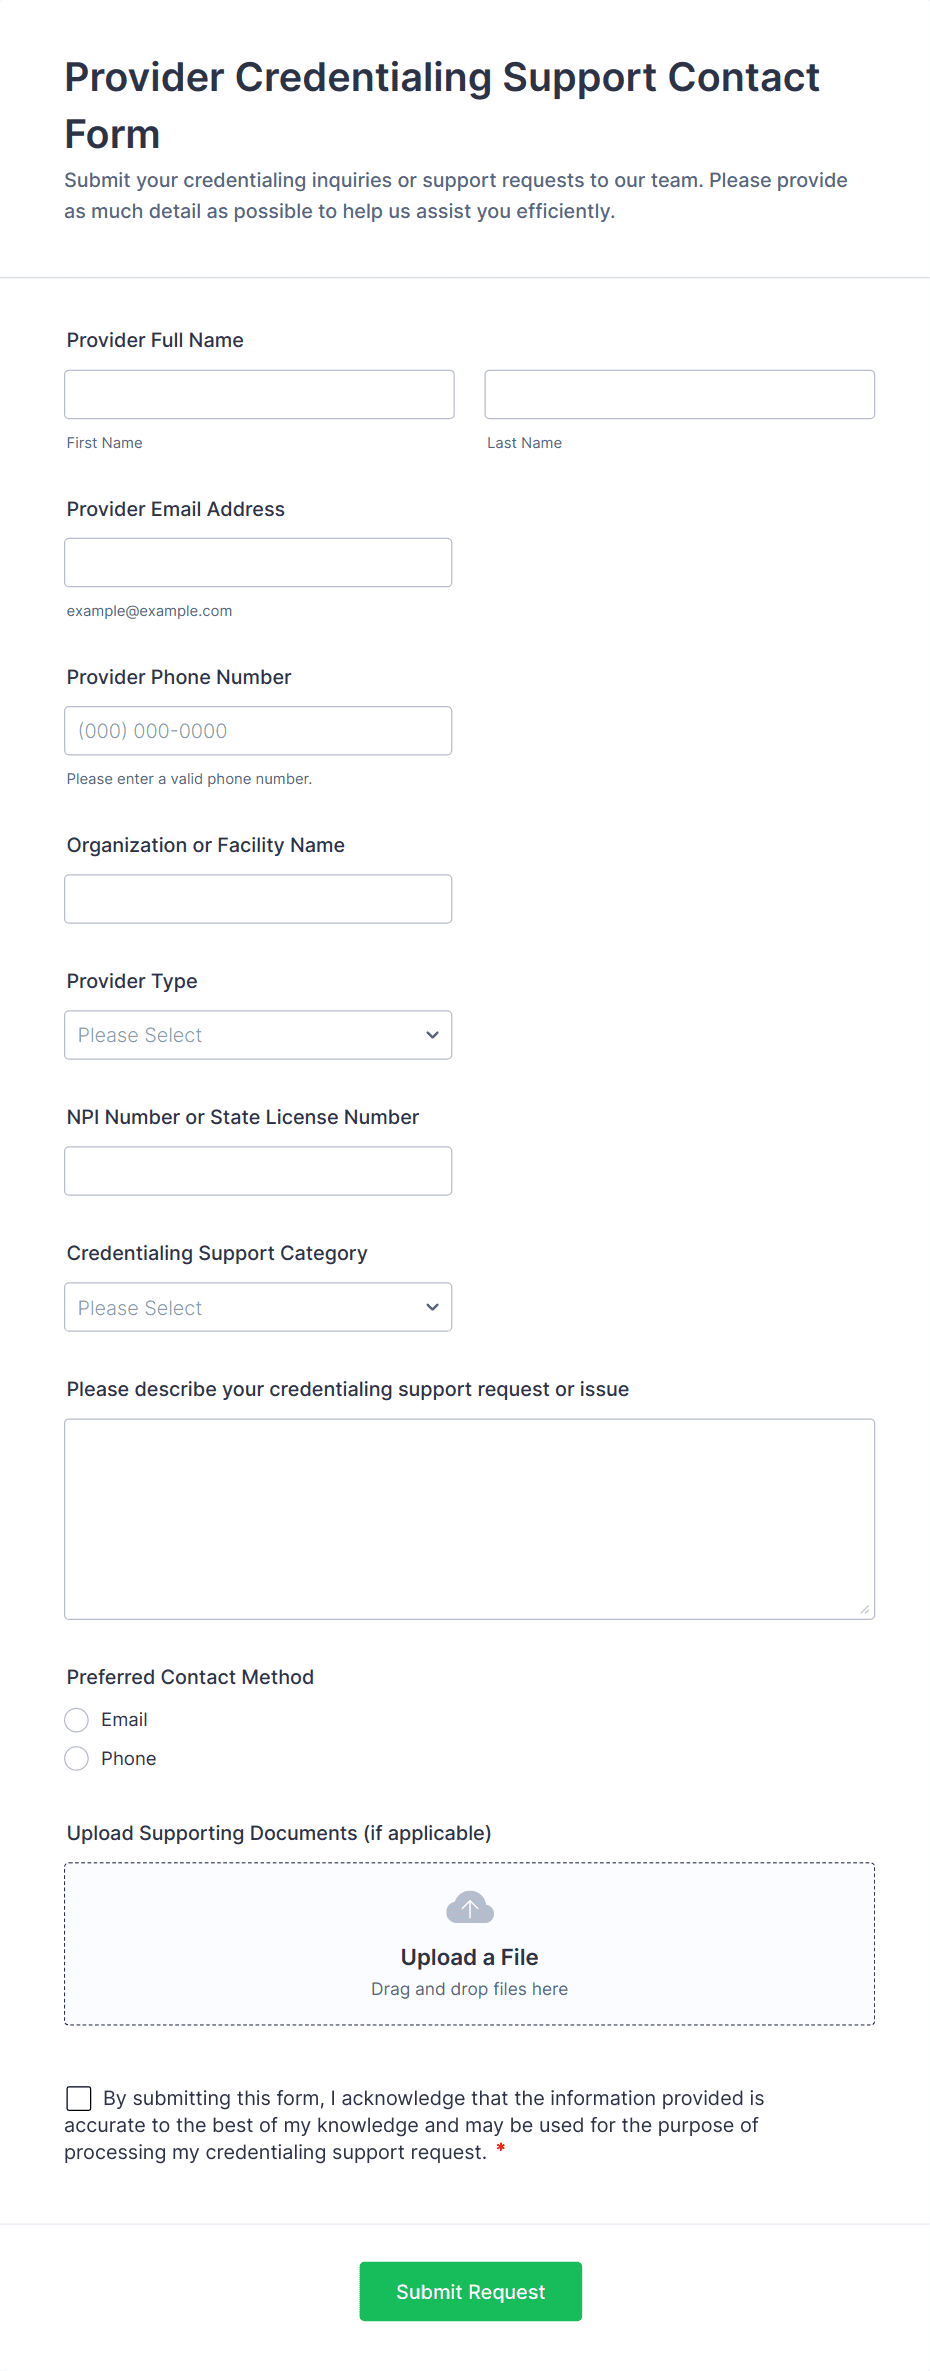Click the First Name input field
Screen dimensions: 930x2371
[x=259, y=395]
